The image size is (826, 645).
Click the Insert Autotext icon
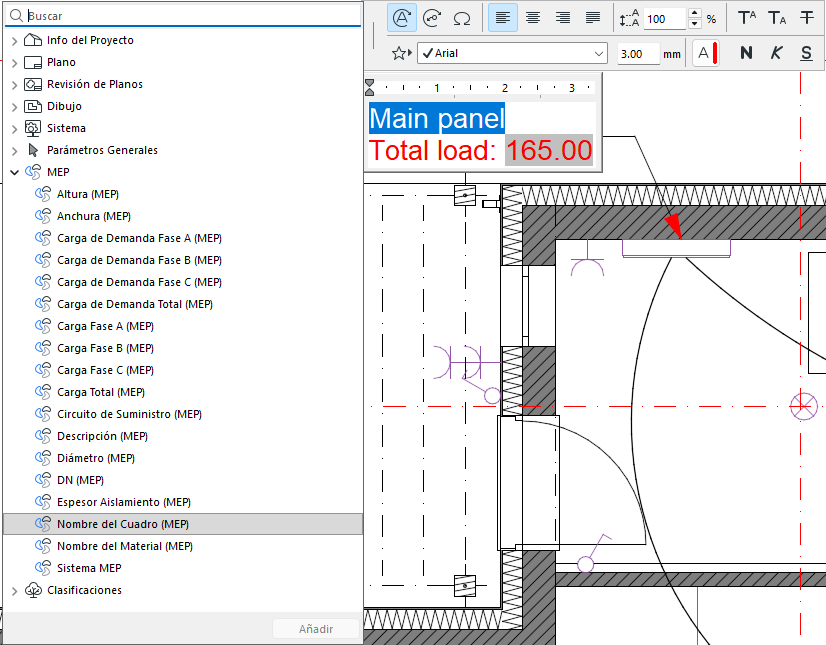402,18
